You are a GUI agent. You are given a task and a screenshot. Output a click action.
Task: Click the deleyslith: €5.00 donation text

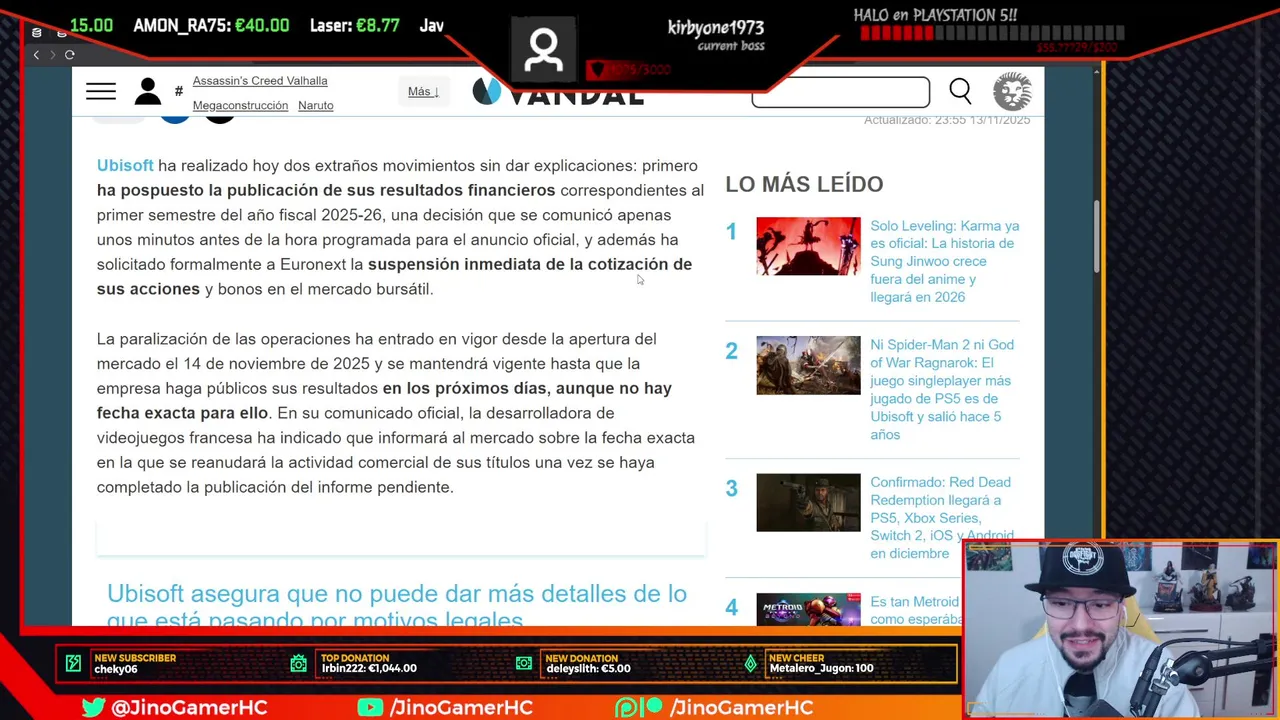pos(588,668)
